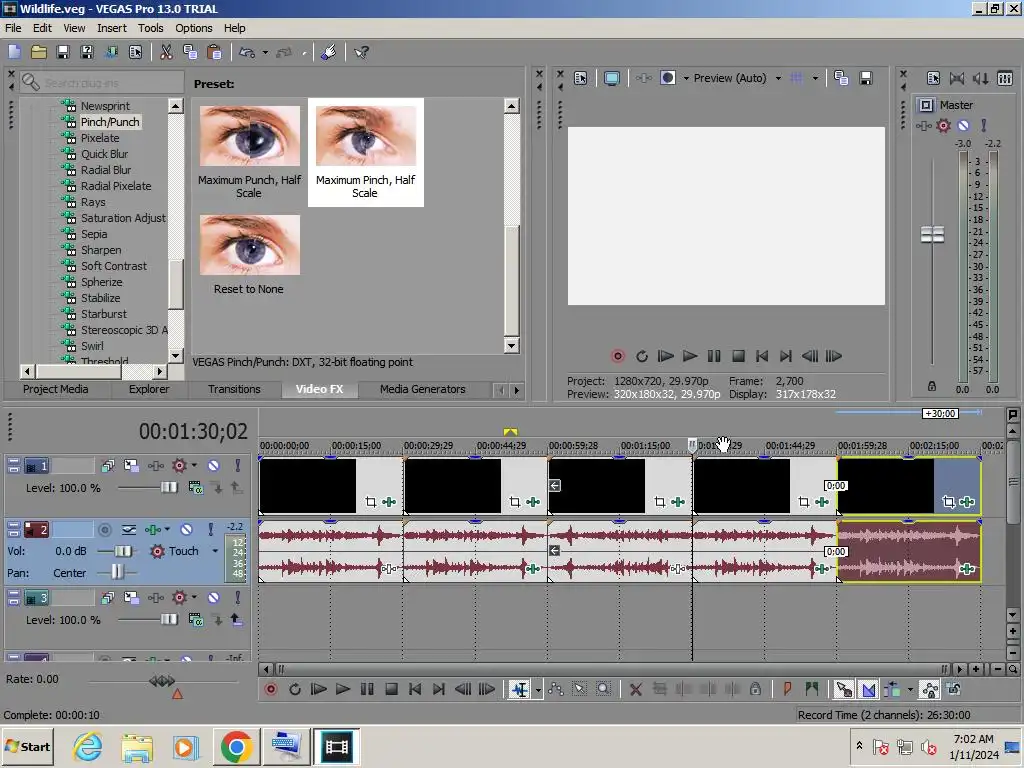The image size is (1024, 768).
Task: Click the Windows Start button
Action: (x=28, y=746)
